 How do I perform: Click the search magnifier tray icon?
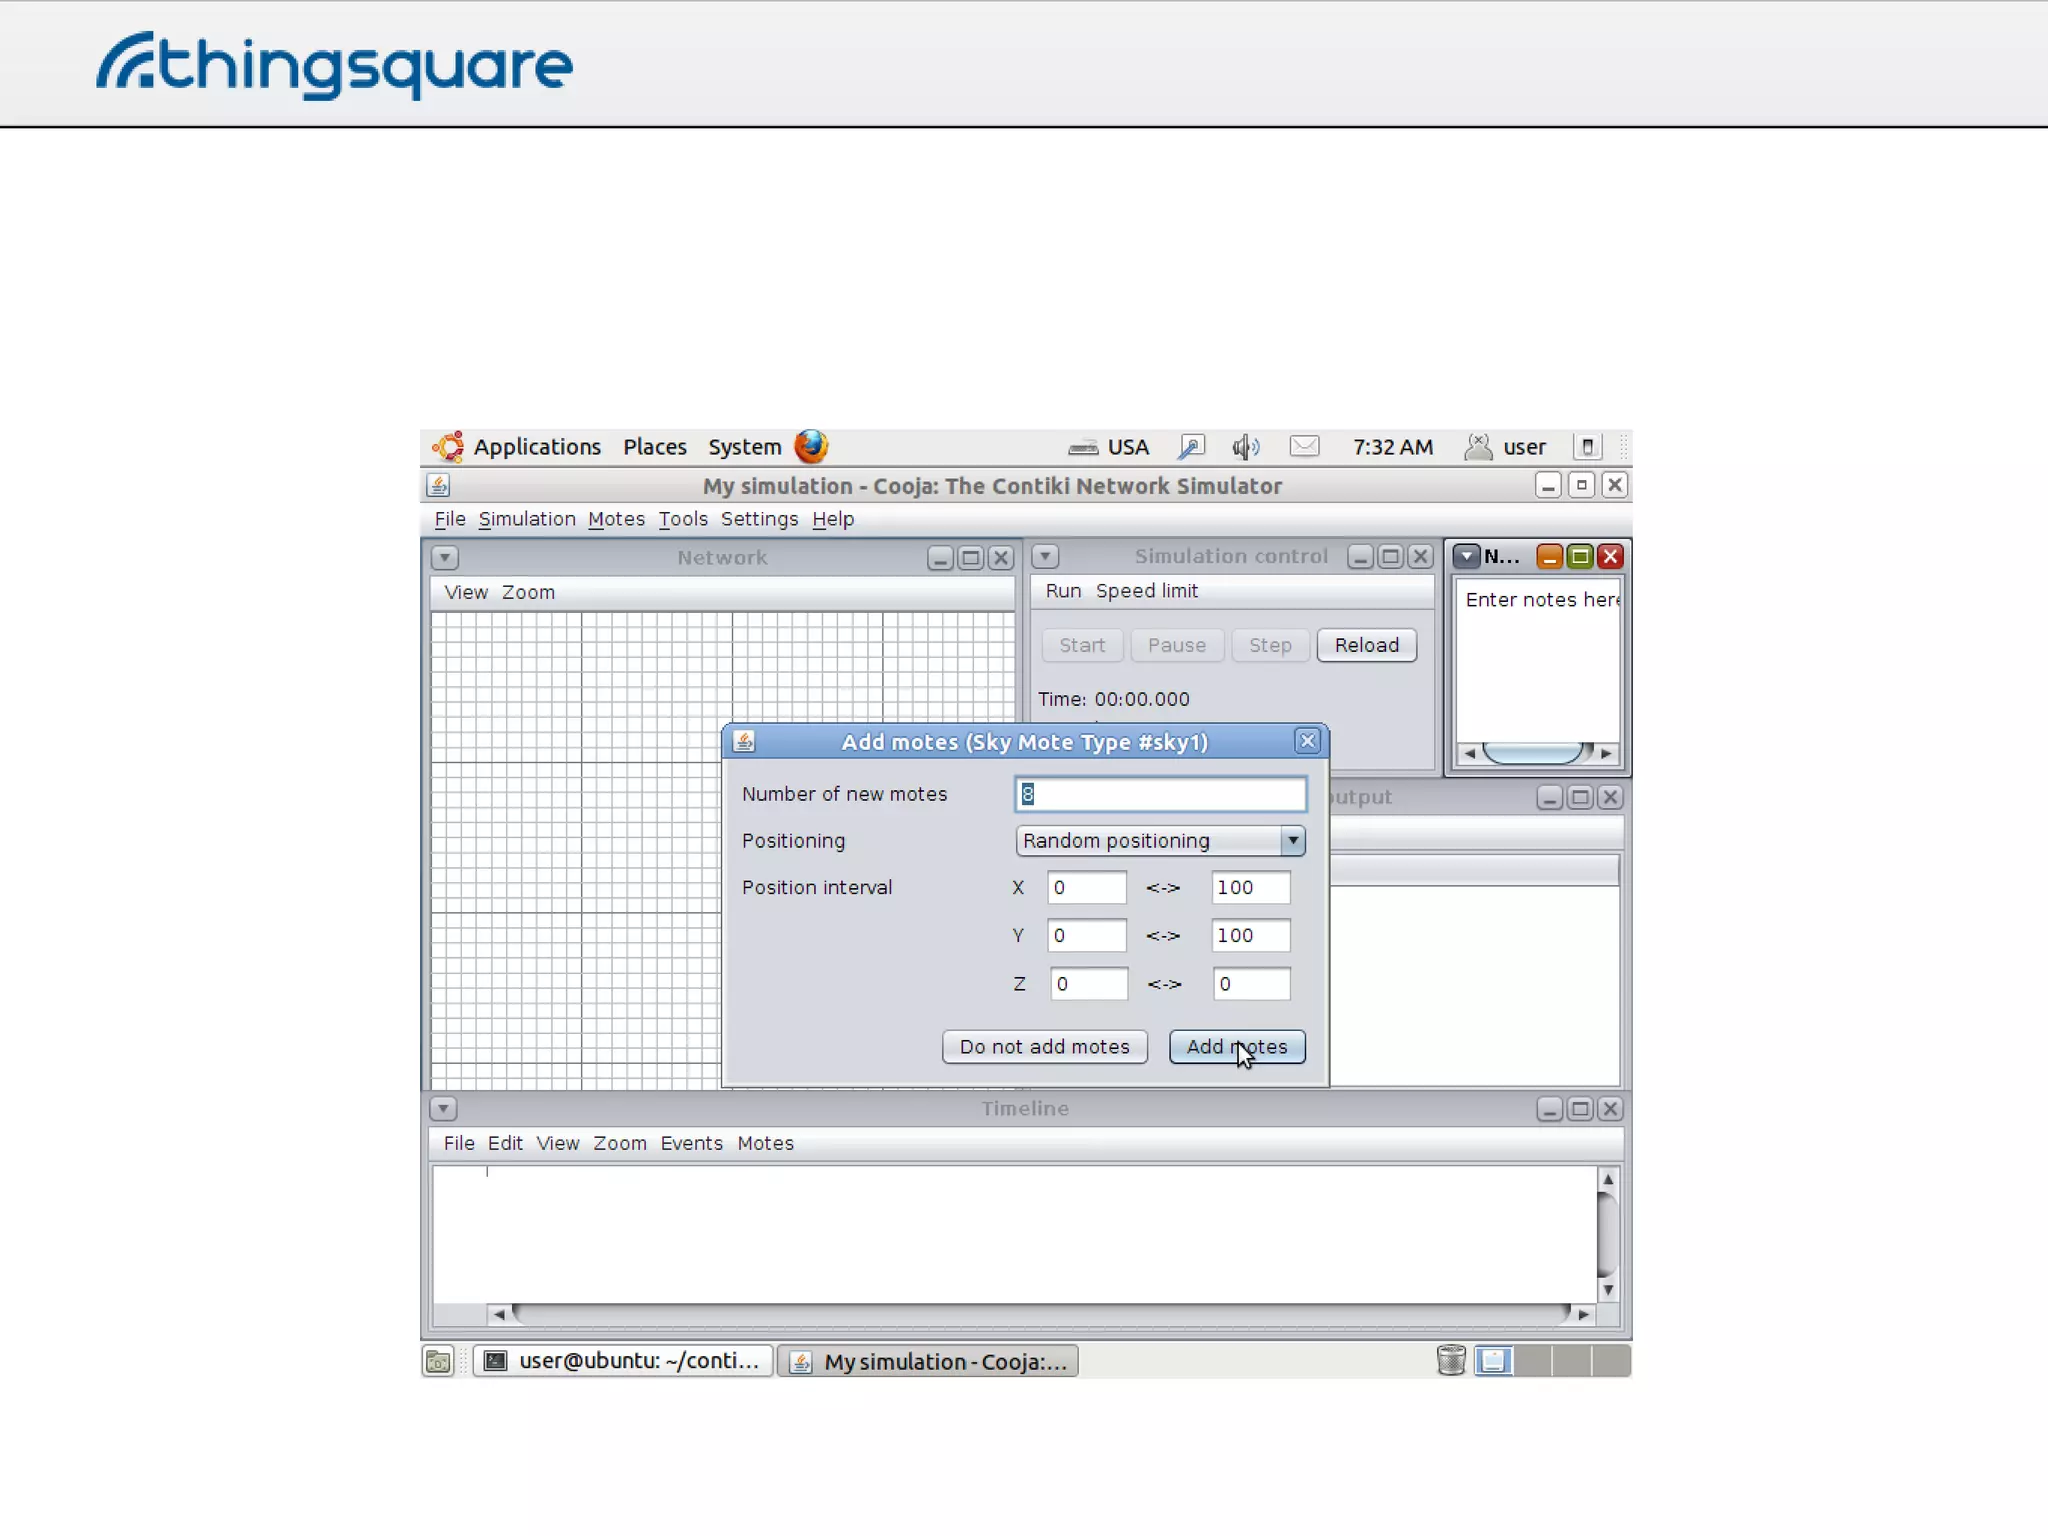[1191, 447]
